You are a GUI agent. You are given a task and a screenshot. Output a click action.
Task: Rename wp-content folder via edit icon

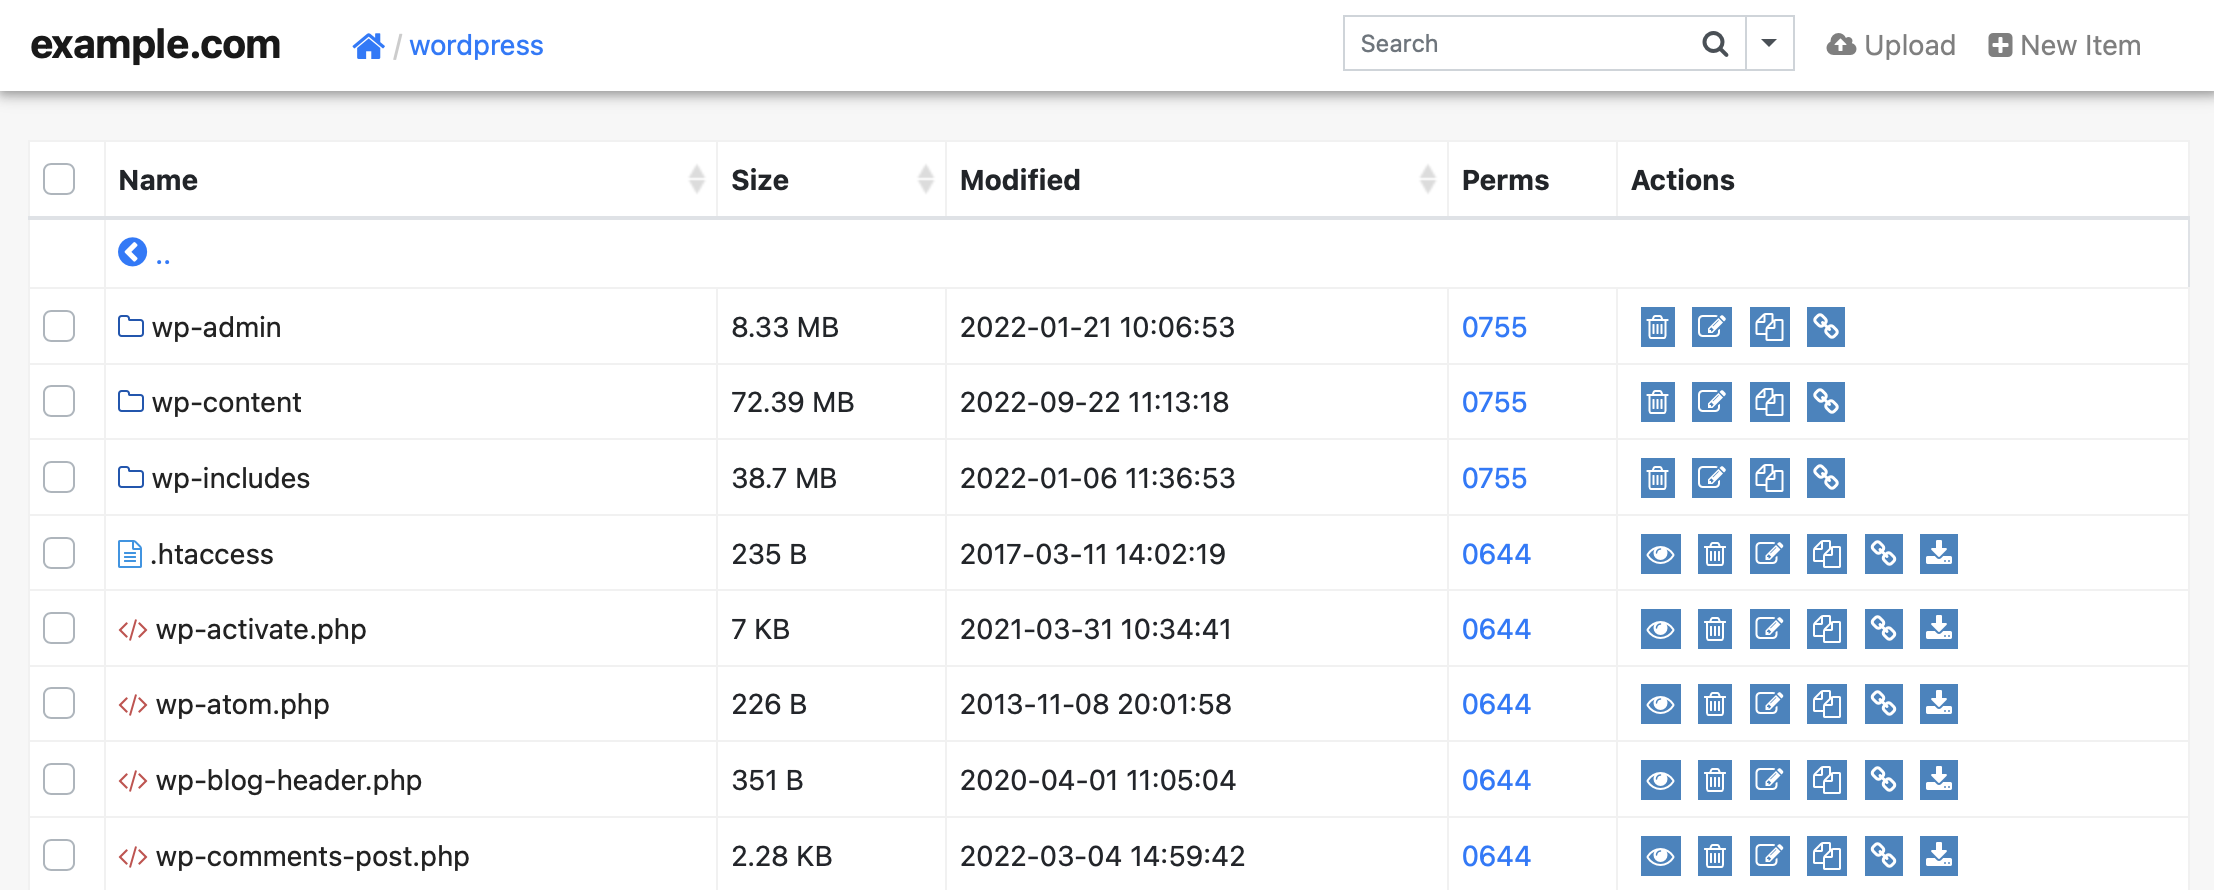pyautogui.click(x=1711, y=402)
